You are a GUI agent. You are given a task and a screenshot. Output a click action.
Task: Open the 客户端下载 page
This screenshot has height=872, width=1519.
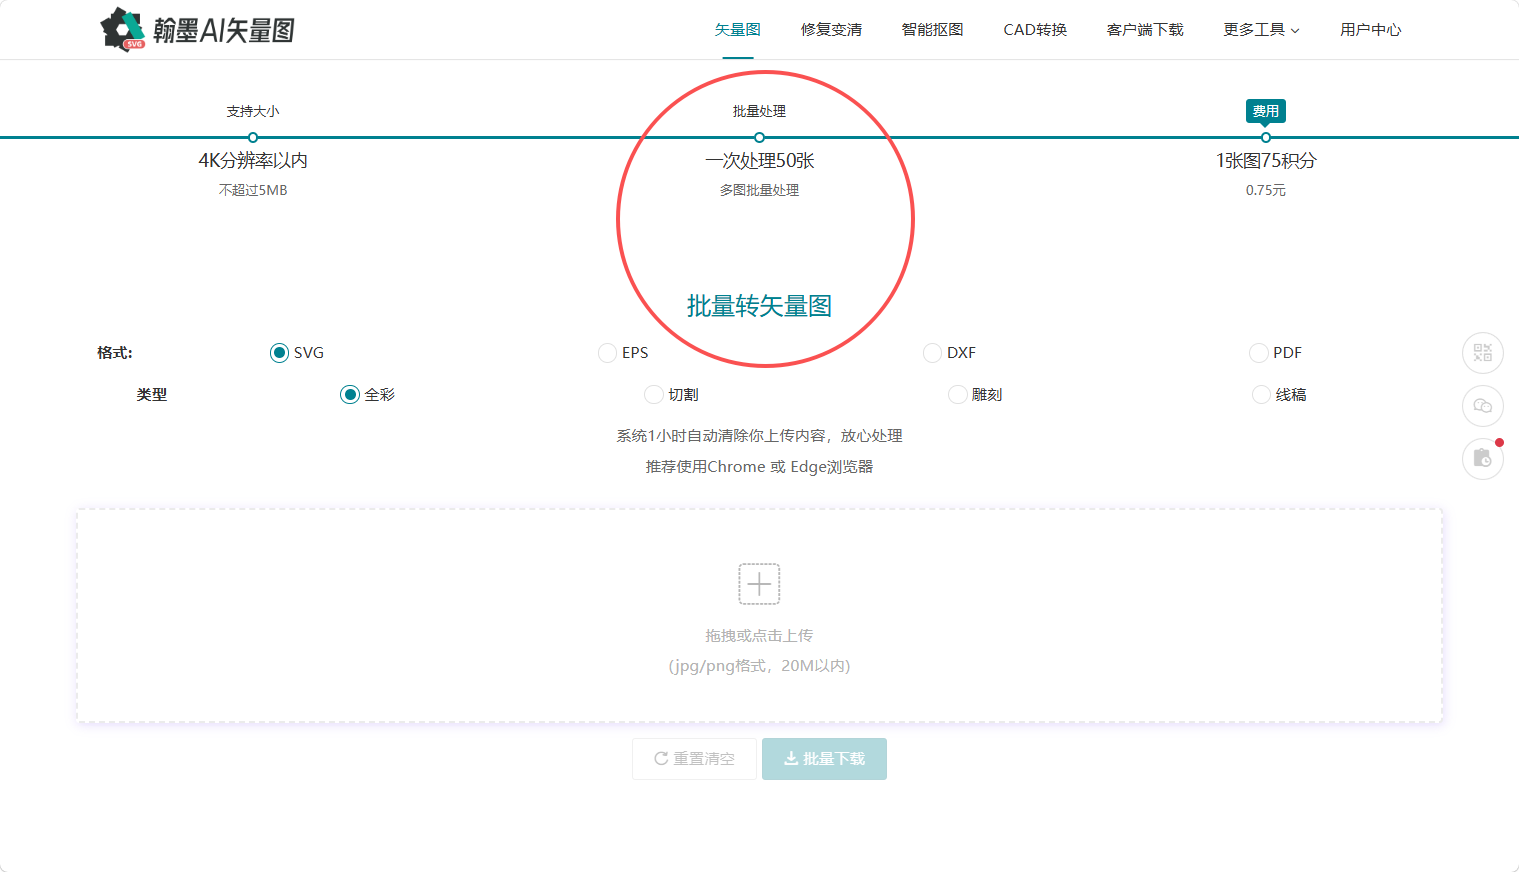[1145, 30]
